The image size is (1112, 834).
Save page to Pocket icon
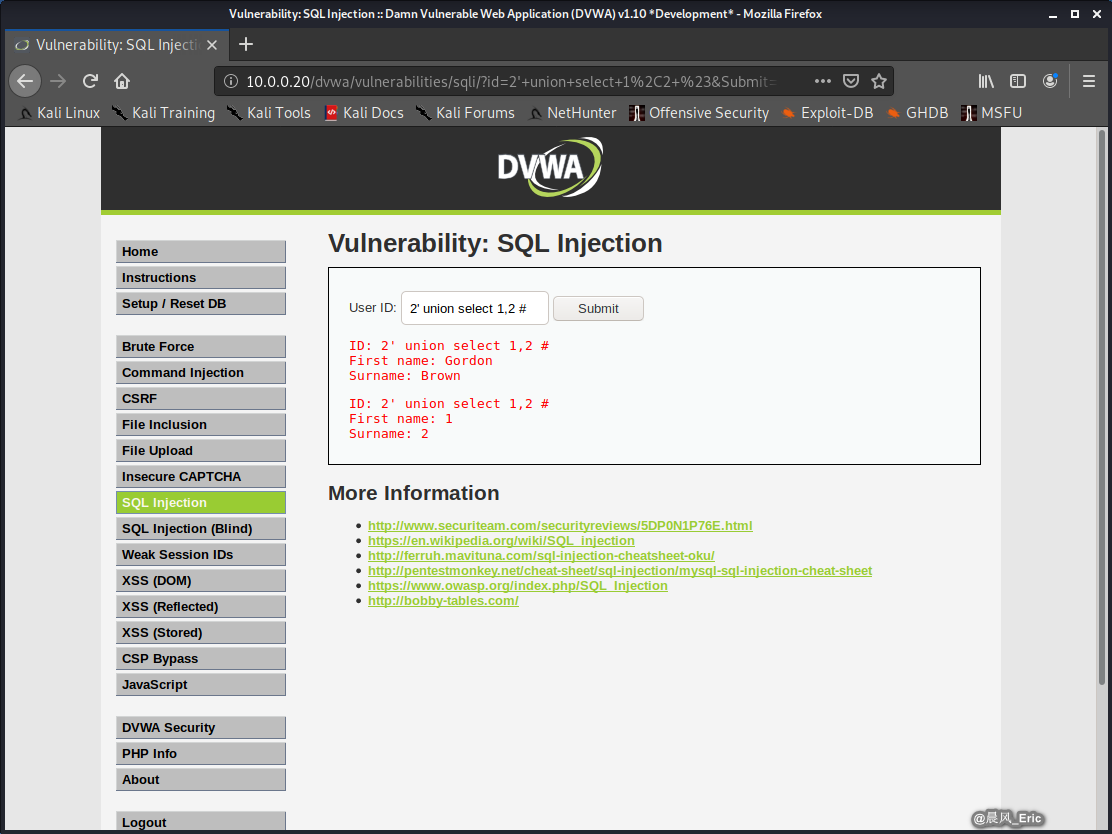[x=851, y=82]
